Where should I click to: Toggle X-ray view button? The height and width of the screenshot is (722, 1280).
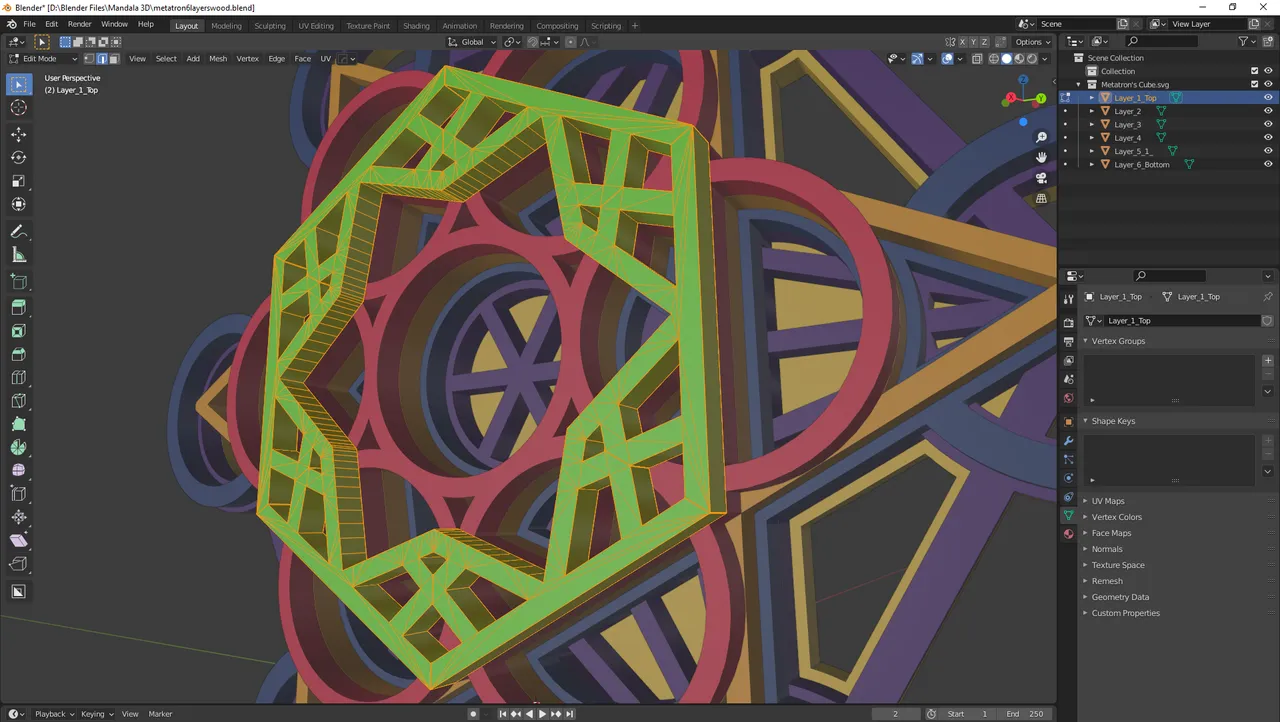(x=978, y=58)
